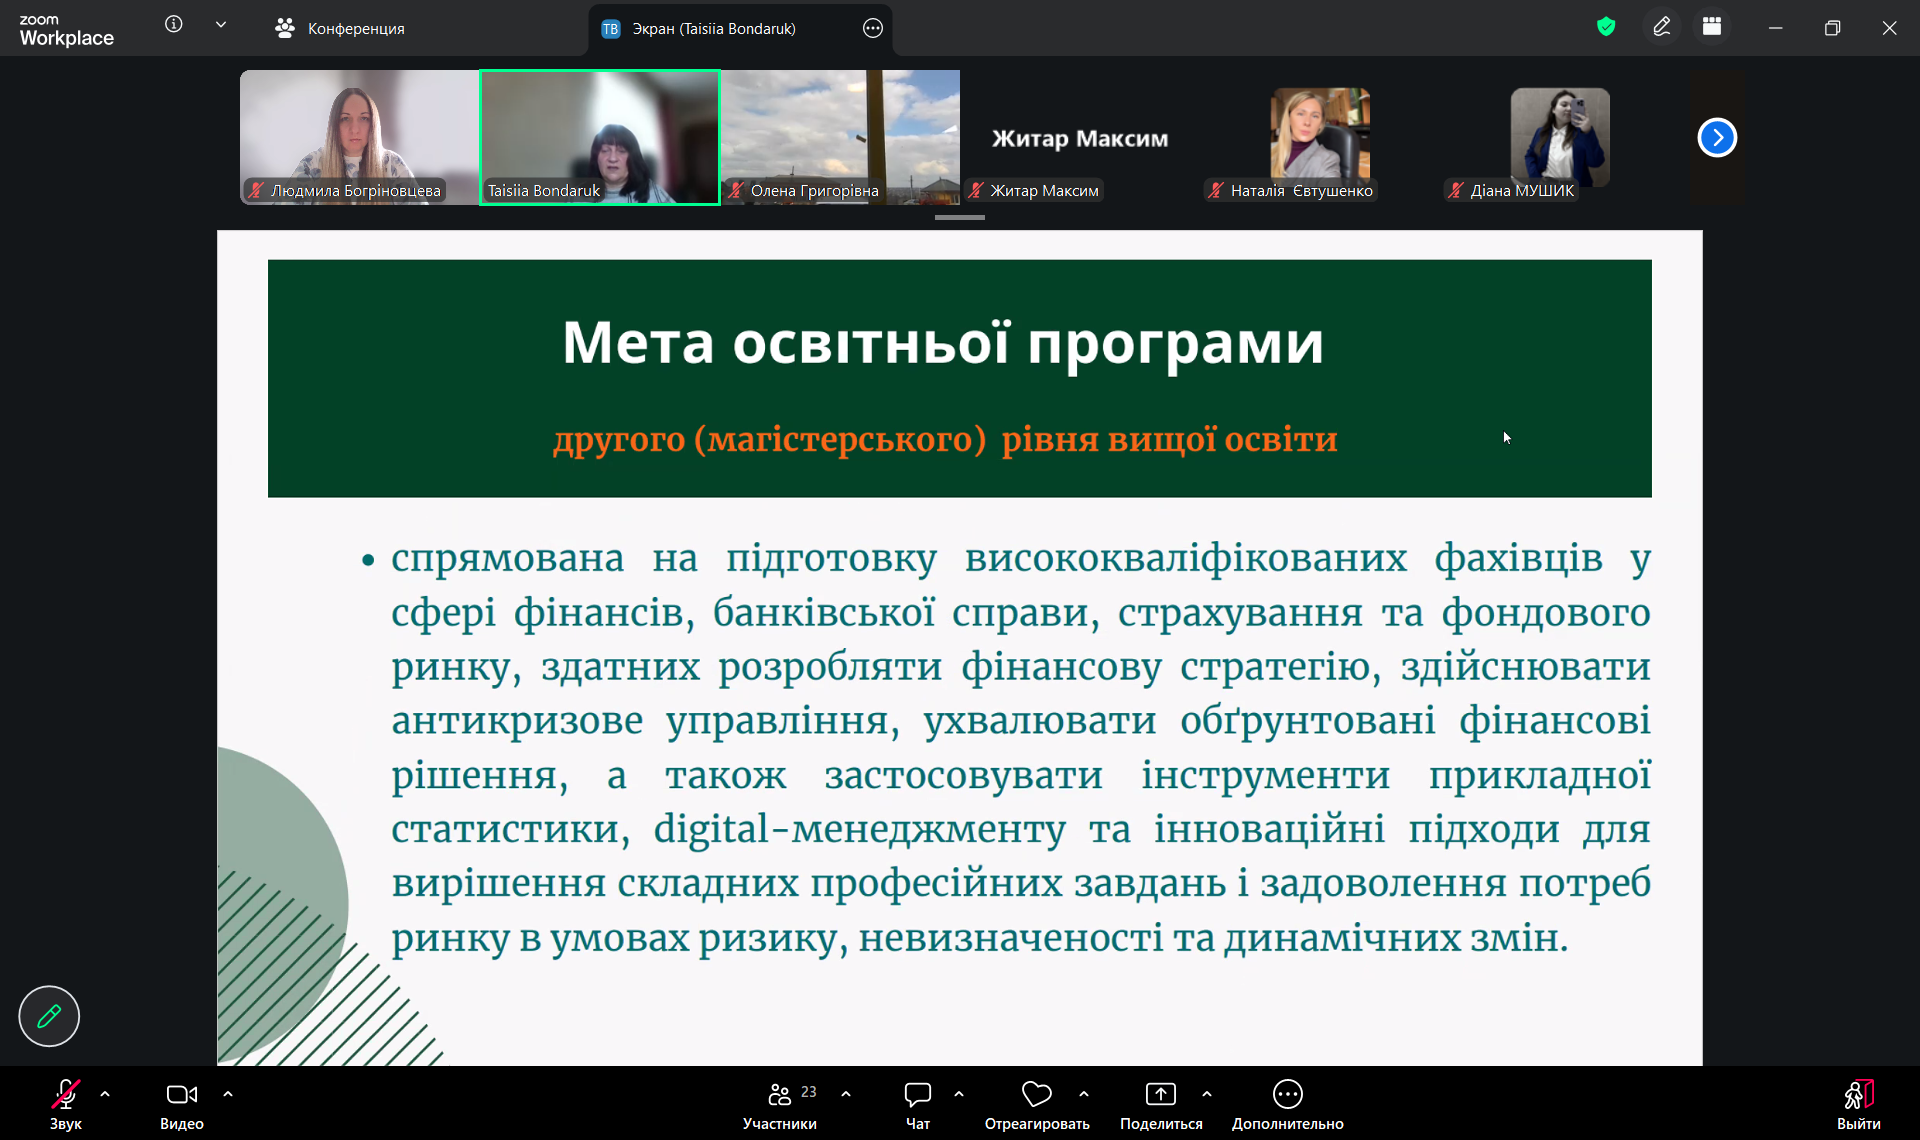Expand video options arrow next to Видео
The width and height of the screenshot is (1920, 1140).
click(x=228, y=1094)
